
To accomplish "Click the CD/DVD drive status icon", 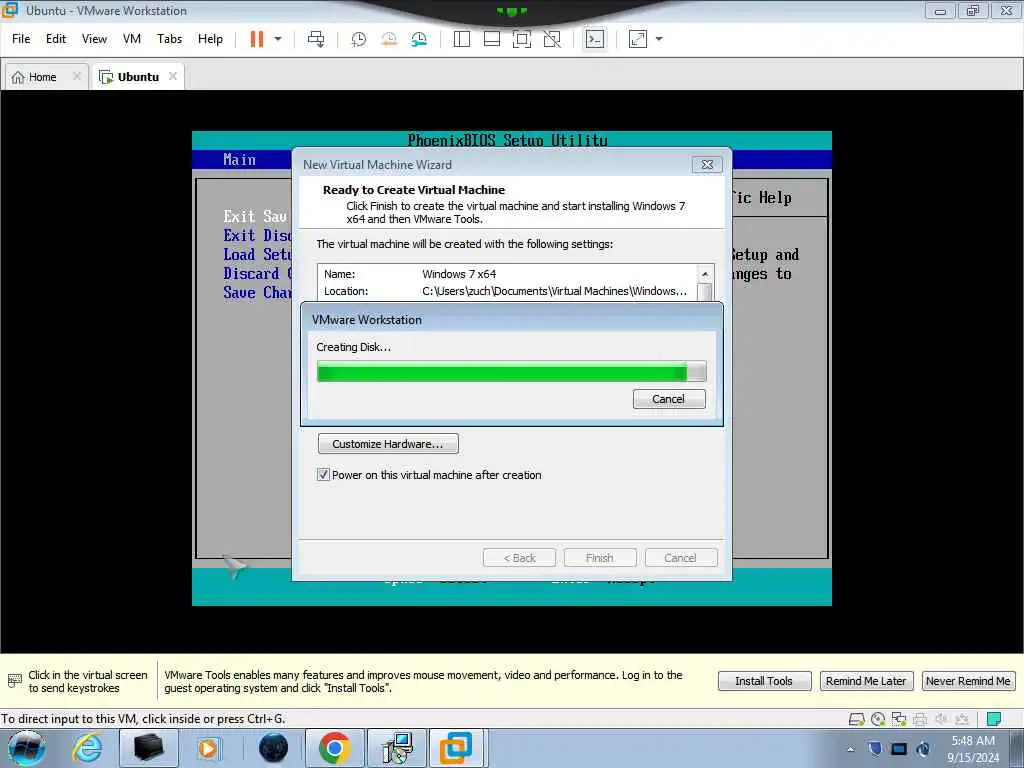I will [878, 719].
